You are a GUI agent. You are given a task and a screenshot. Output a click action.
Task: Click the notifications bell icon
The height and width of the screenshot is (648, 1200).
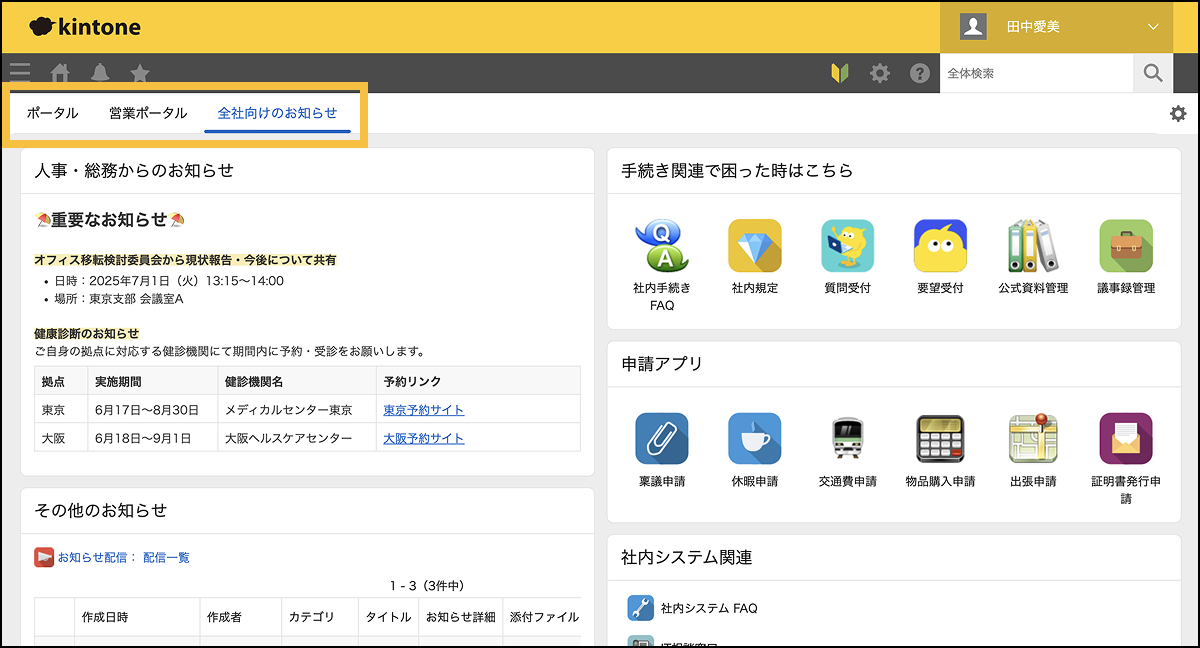tap(100, 73)
